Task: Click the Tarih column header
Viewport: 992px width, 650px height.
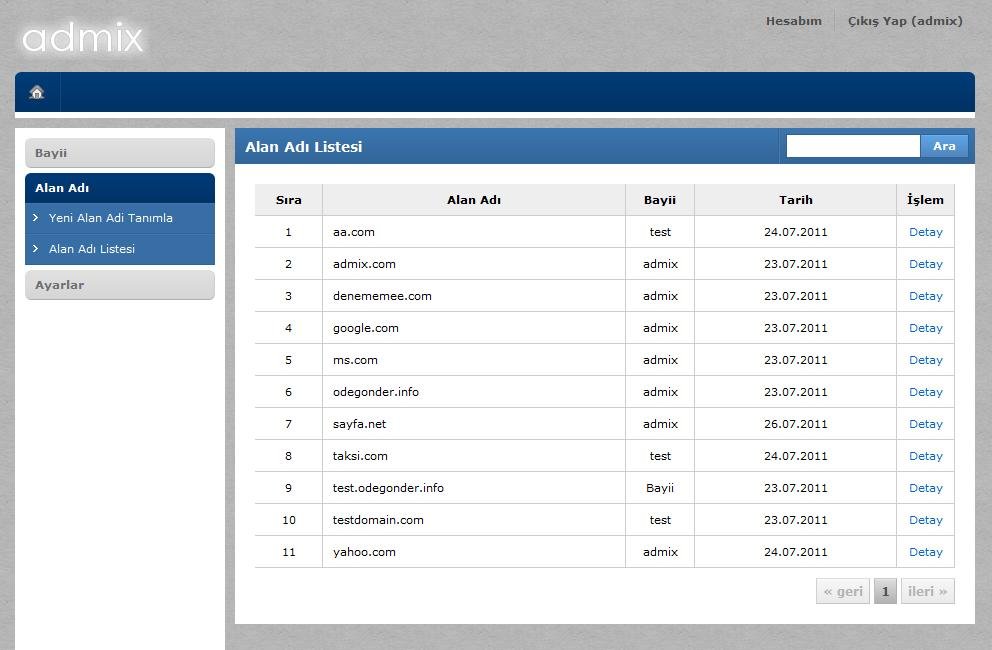Action: [795, 200]
